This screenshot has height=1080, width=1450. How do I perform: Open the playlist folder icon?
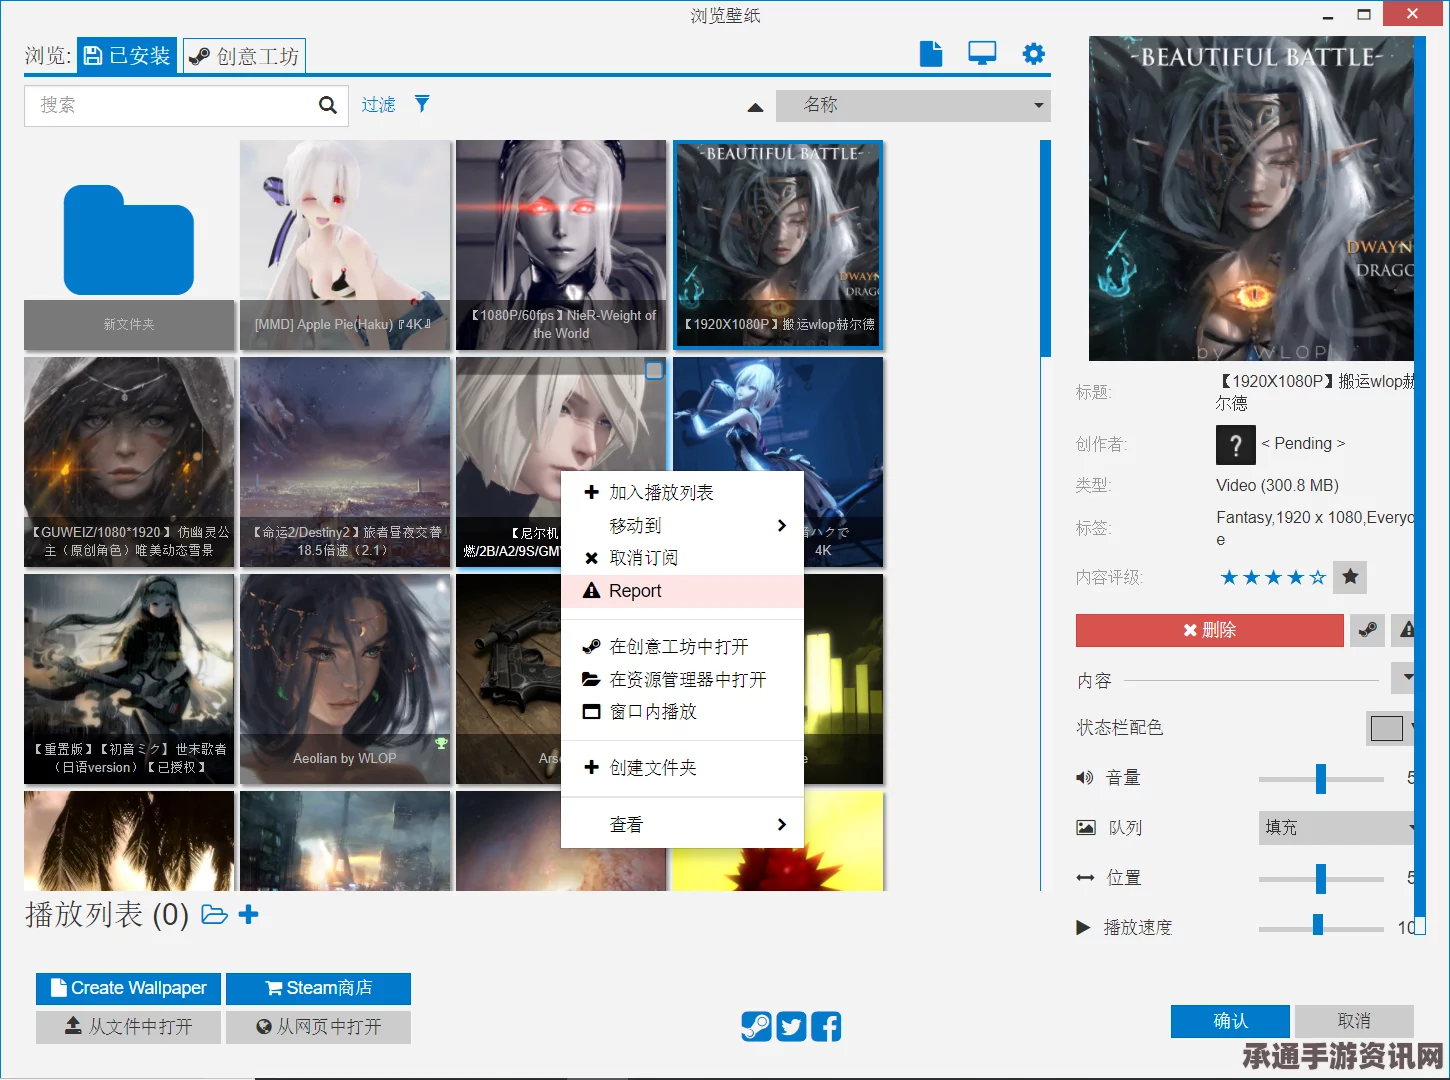point(214,915)
